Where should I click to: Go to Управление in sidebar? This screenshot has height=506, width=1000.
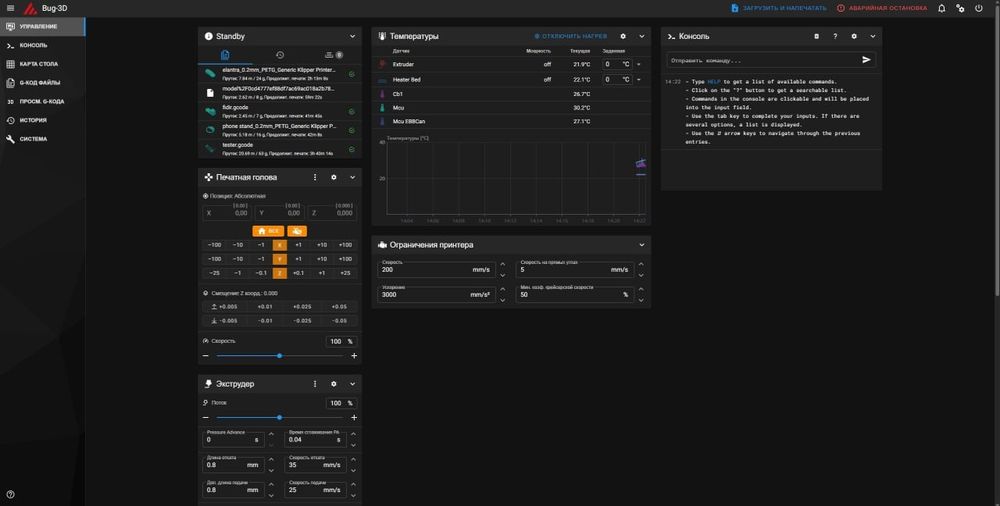(42, 27)
